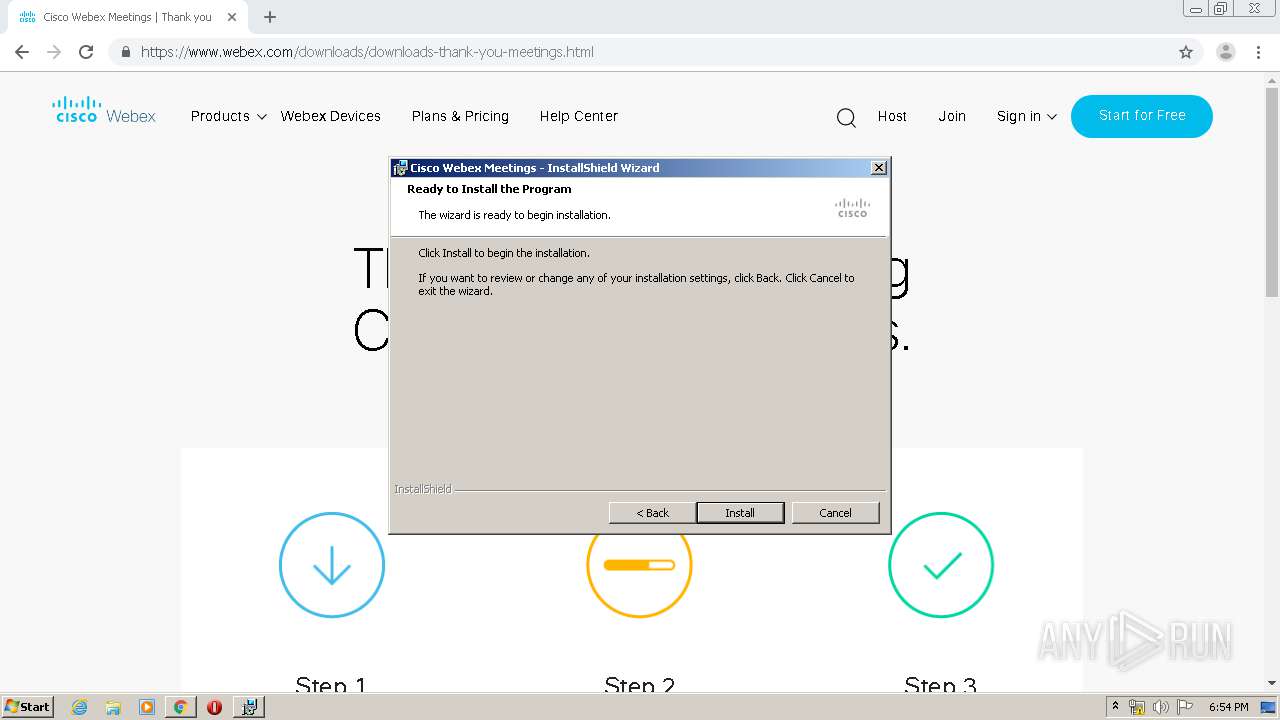Cancel the Webex Meetings installation

coord(835,513)
